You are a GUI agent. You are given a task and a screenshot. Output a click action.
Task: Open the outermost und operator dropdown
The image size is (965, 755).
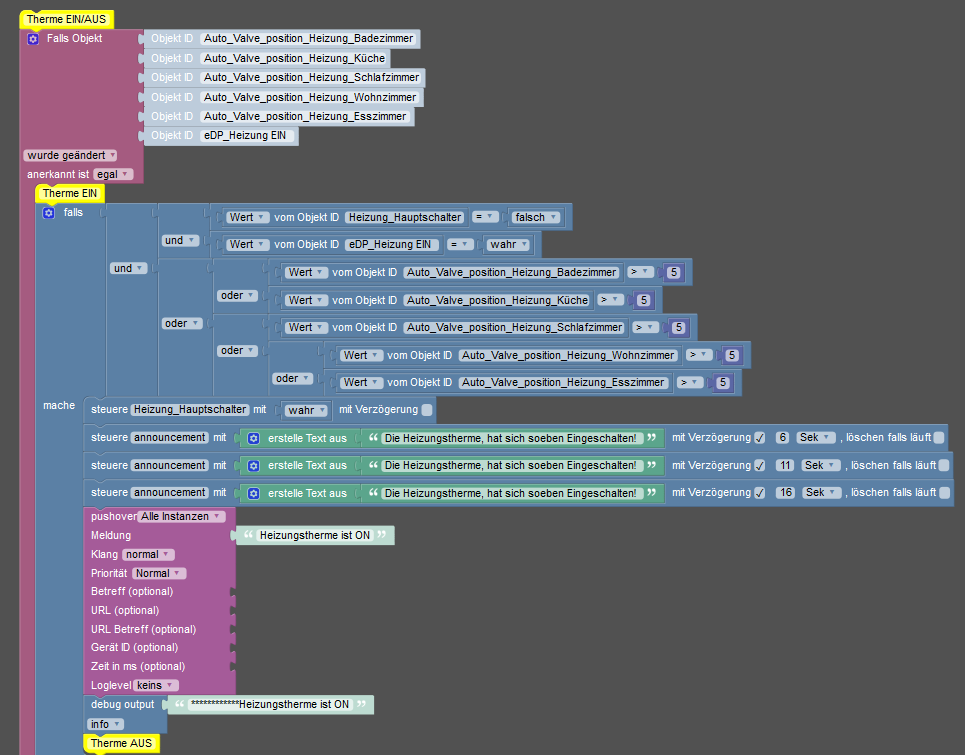tap(129, 268)
